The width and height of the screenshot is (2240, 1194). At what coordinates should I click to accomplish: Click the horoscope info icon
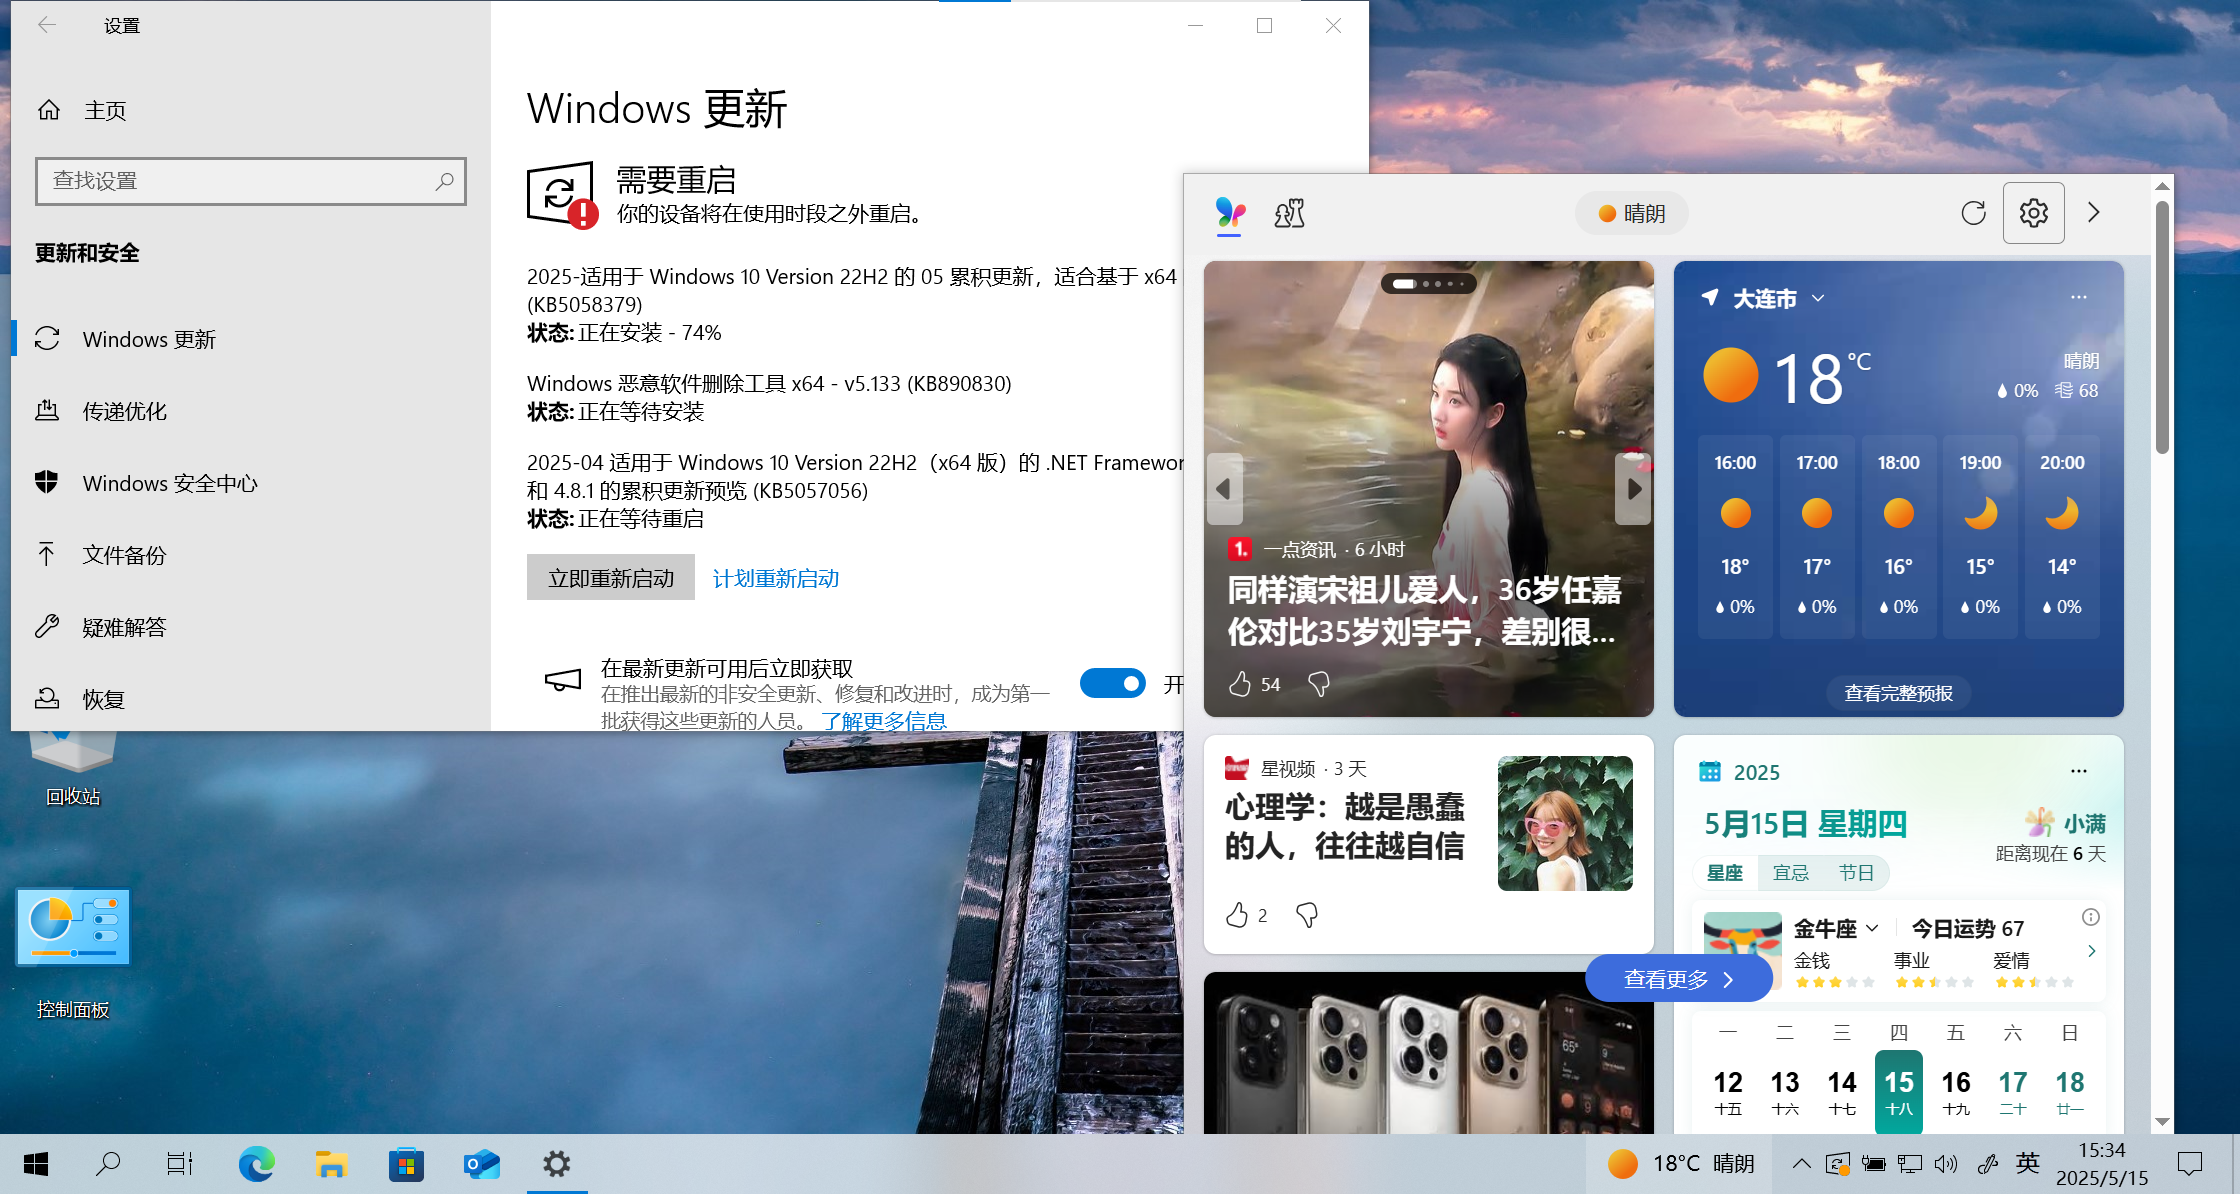pyautogui.click(x=2090, y=917)
